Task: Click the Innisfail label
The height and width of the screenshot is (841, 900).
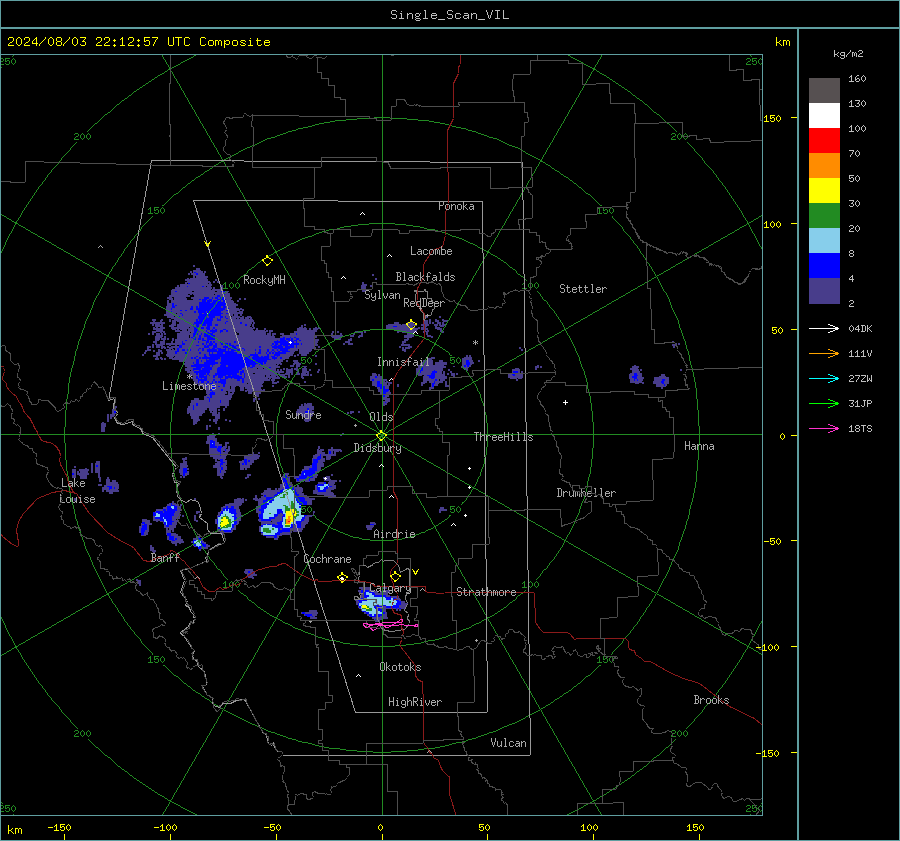Action: 404,362
